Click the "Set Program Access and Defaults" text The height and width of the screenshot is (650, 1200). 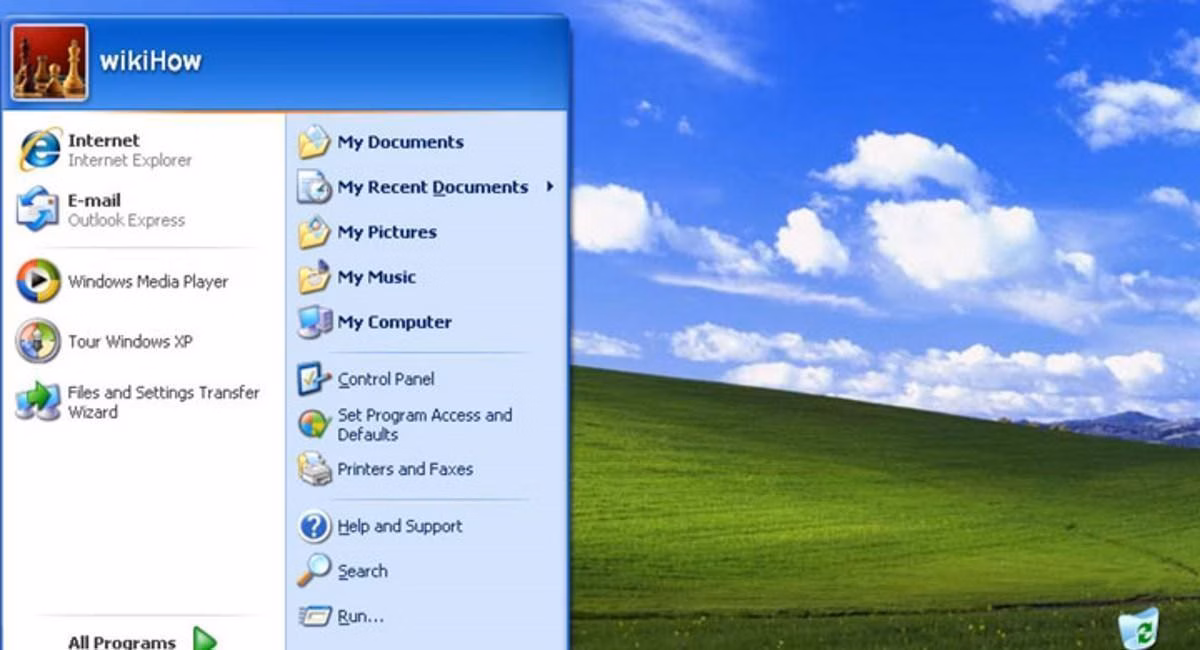[x=425, y=424]
